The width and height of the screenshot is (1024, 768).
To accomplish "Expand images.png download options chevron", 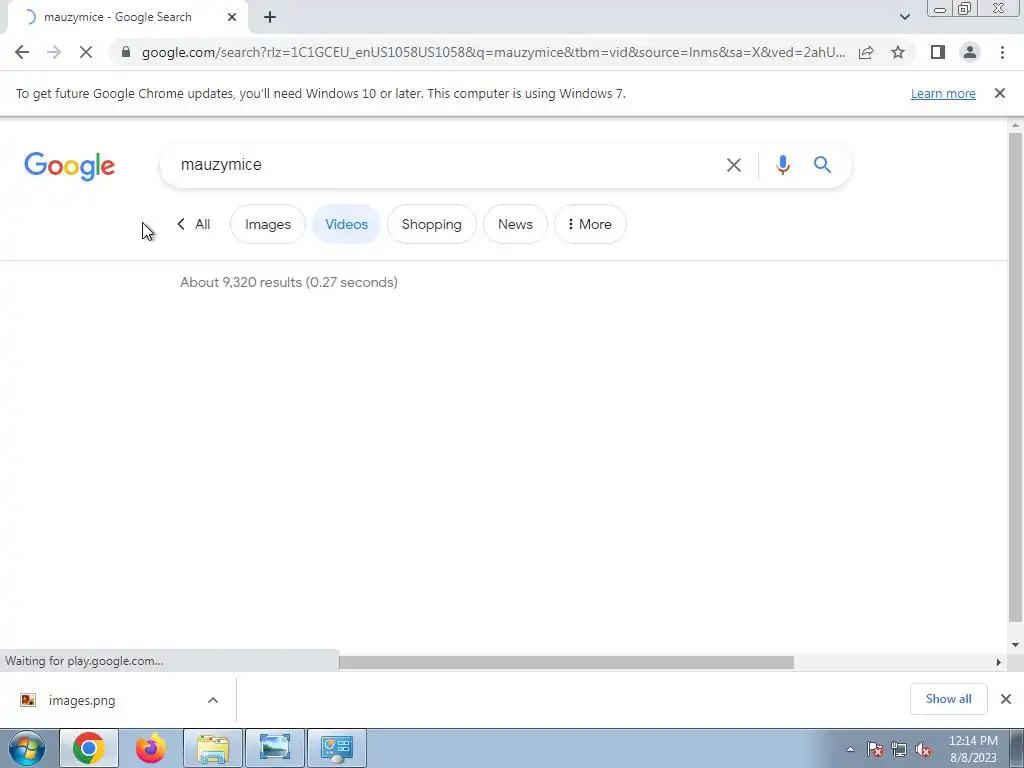I will click(213, 700).
